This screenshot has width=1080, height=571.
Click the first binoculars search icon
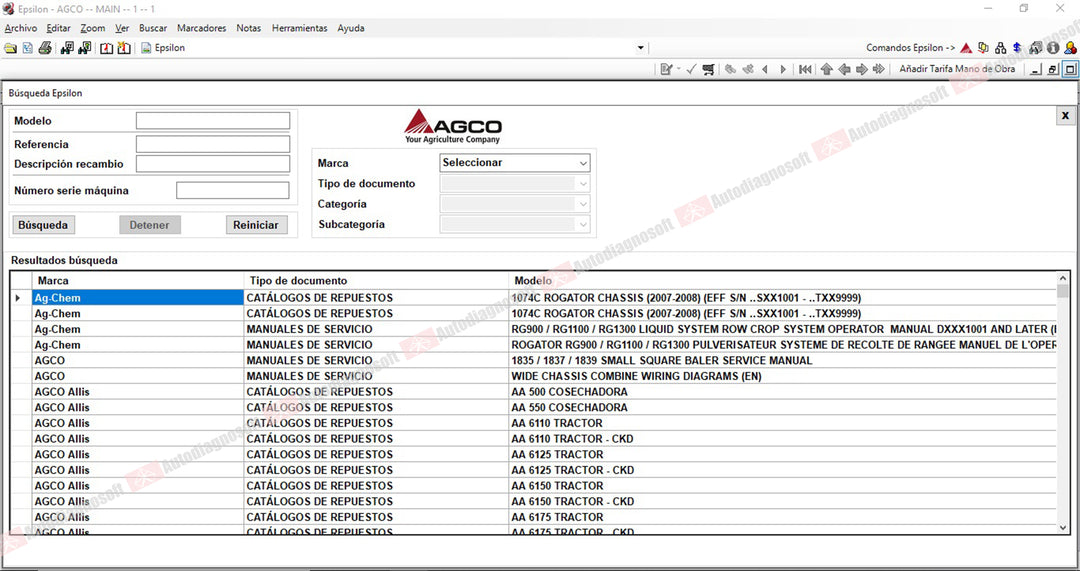click(67, 48)
